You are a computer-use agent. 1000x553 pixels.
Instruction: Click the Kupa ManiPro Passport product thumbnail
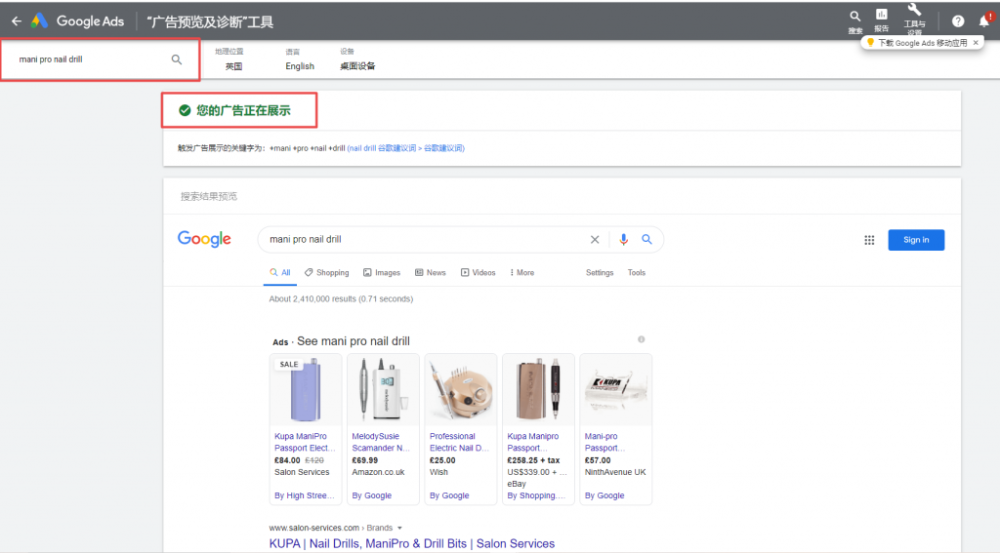pyautogui.click(x=305, y=390)
